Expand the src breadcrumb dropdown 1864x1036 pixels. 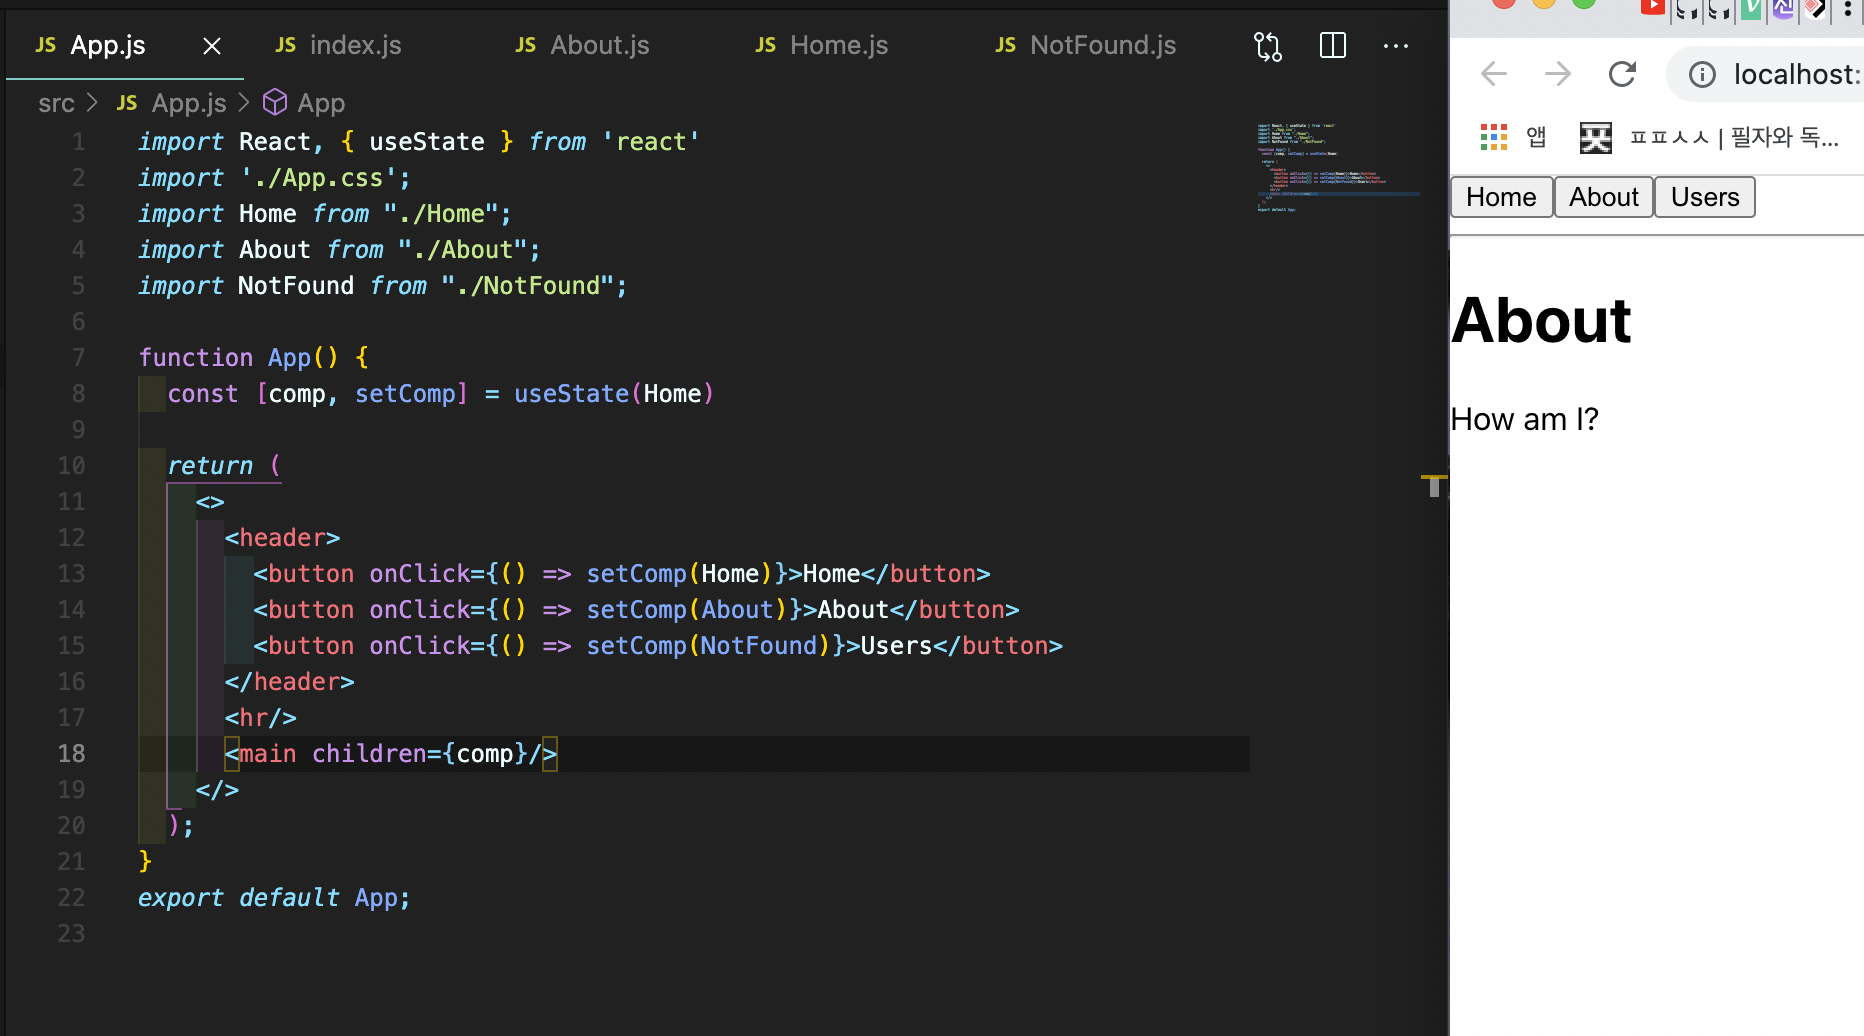pyautogui.click(x=56, y=102)
